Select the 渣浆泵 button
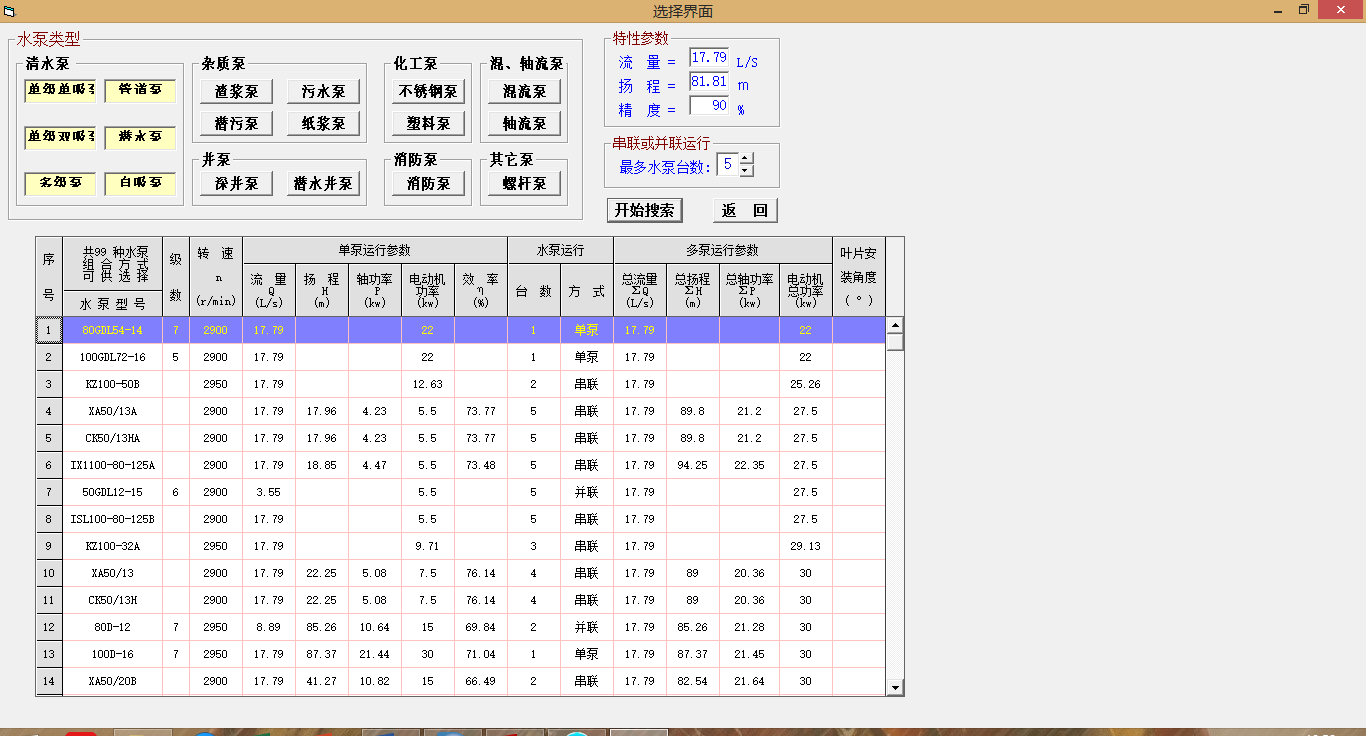The height and width of the screenshot is (736, 1366). (236, 91)
